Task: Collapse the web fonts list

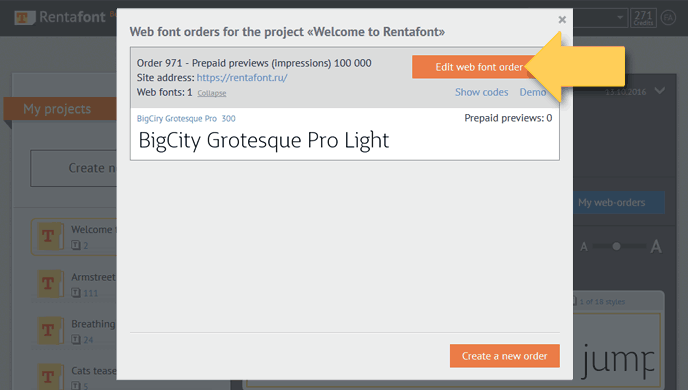Action: click(x=211, y=93)
